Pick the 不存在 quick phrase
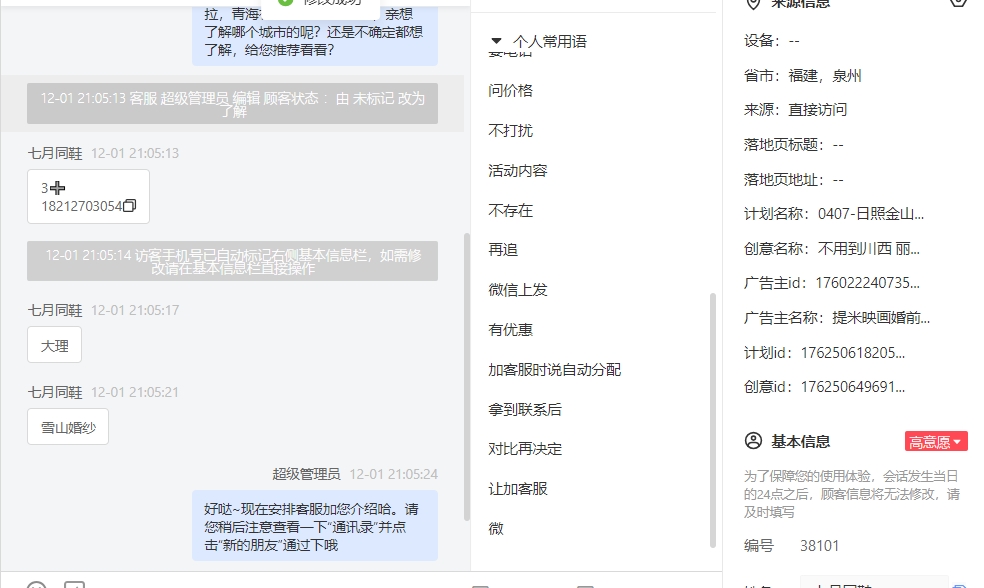This screenshot has height=588, width=984. (x=510, y=211)
